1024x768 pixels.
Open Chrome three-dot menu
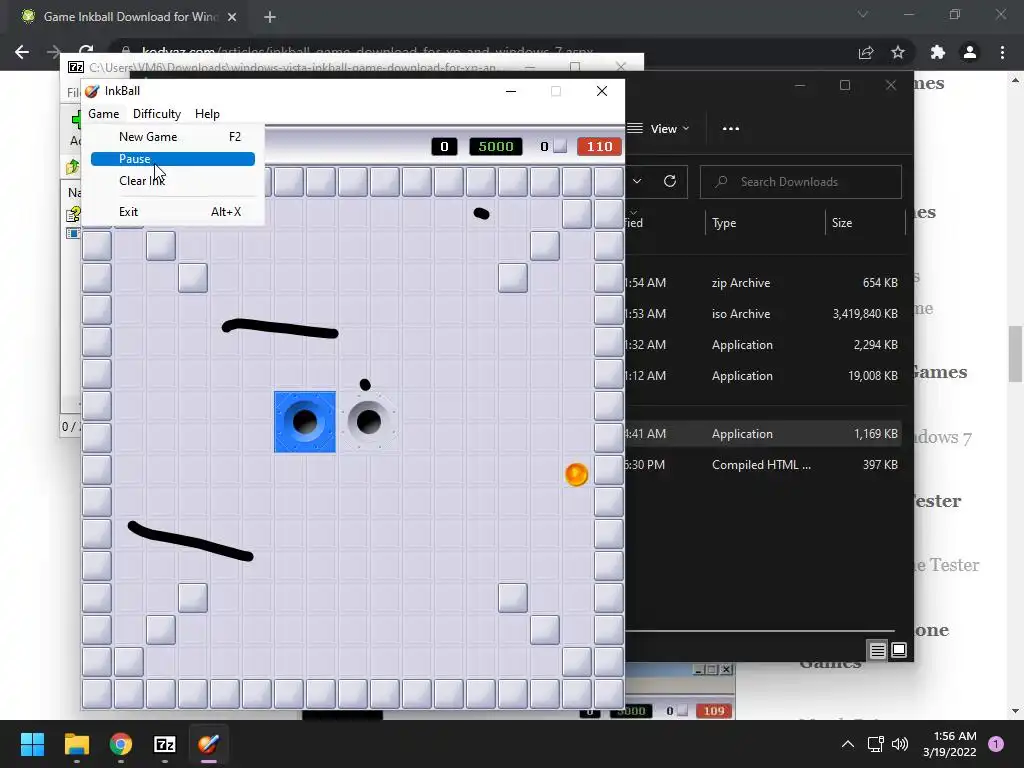click(x=1002, y=52)
